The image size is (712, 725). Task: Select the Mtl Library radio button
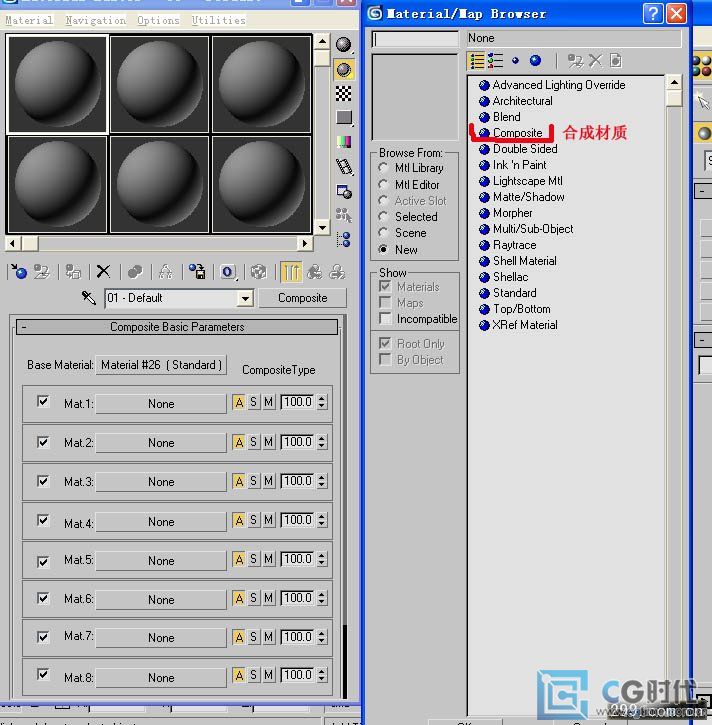point(383,167)
